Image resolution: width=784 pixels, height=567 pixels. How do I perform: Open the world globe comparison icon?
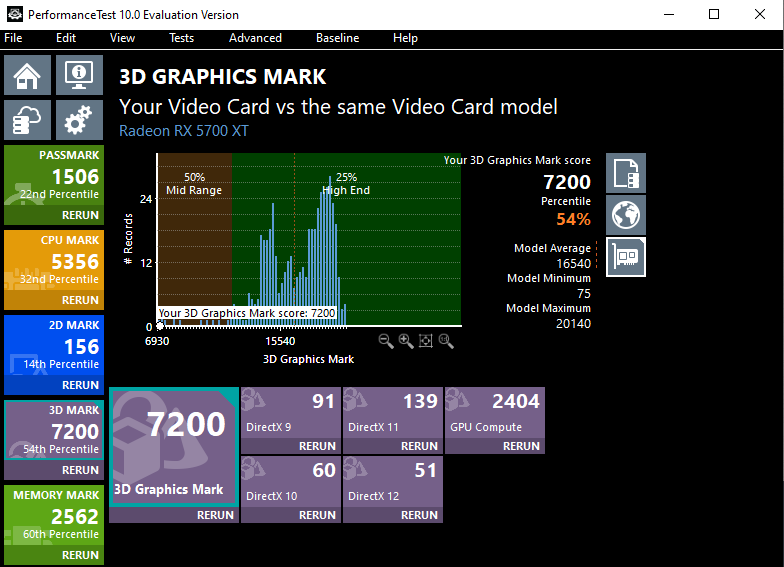[x=626, y=215]
